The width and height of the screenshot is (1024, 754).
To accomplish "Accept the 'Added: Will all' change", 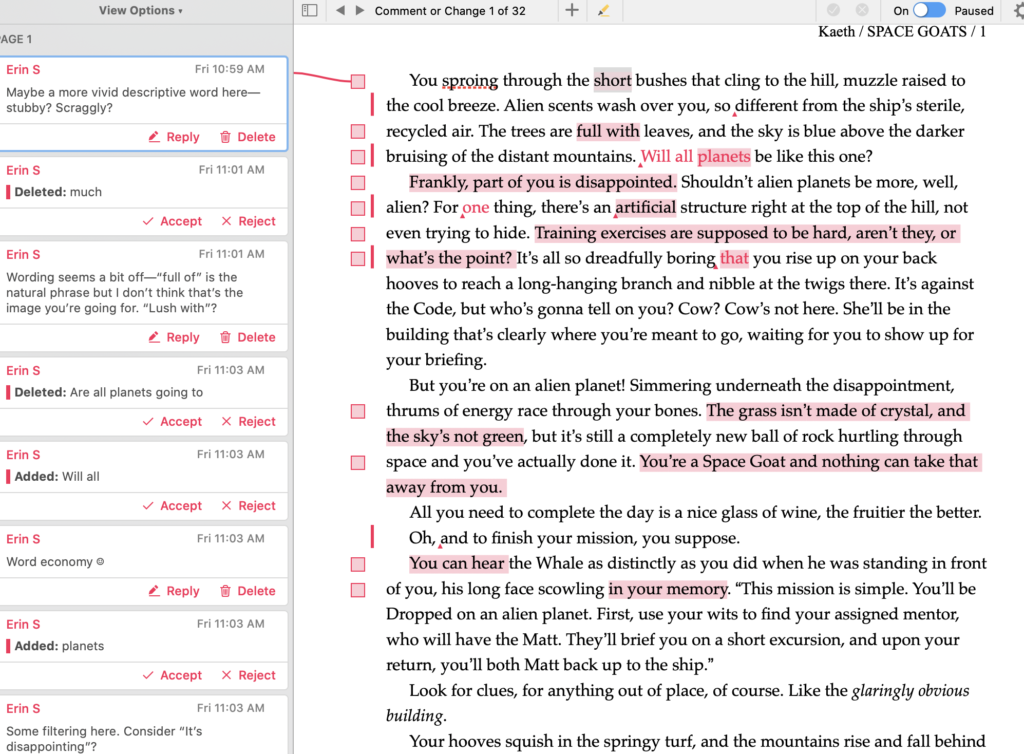I will pos(172,506).
